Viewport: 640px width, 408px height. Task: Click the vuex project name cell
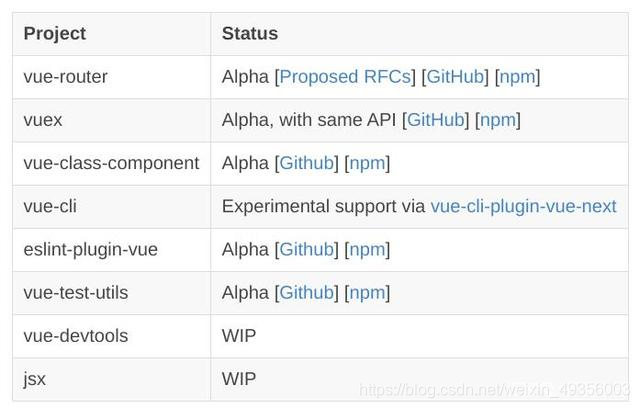(111, 120)
